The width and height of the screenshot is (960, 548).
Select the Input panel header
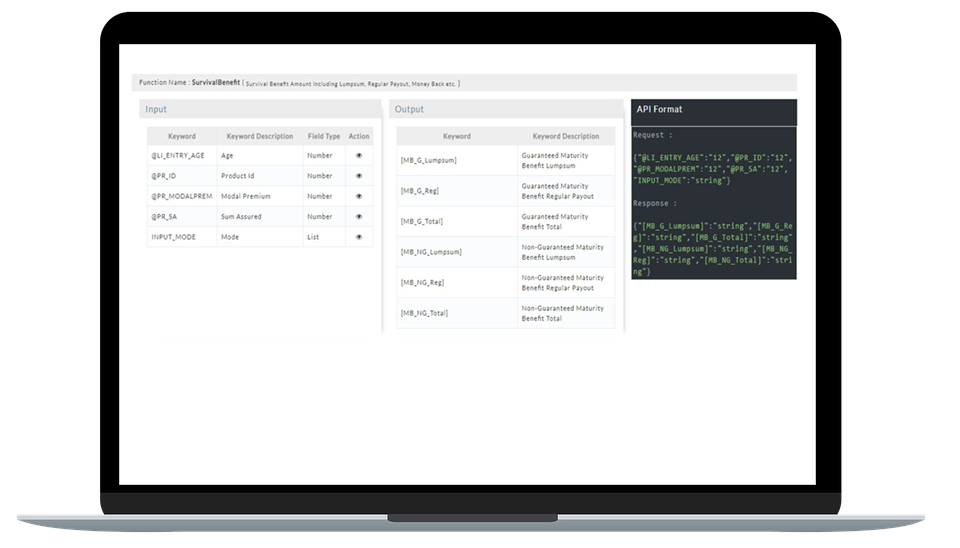click(x=157, y=109)
